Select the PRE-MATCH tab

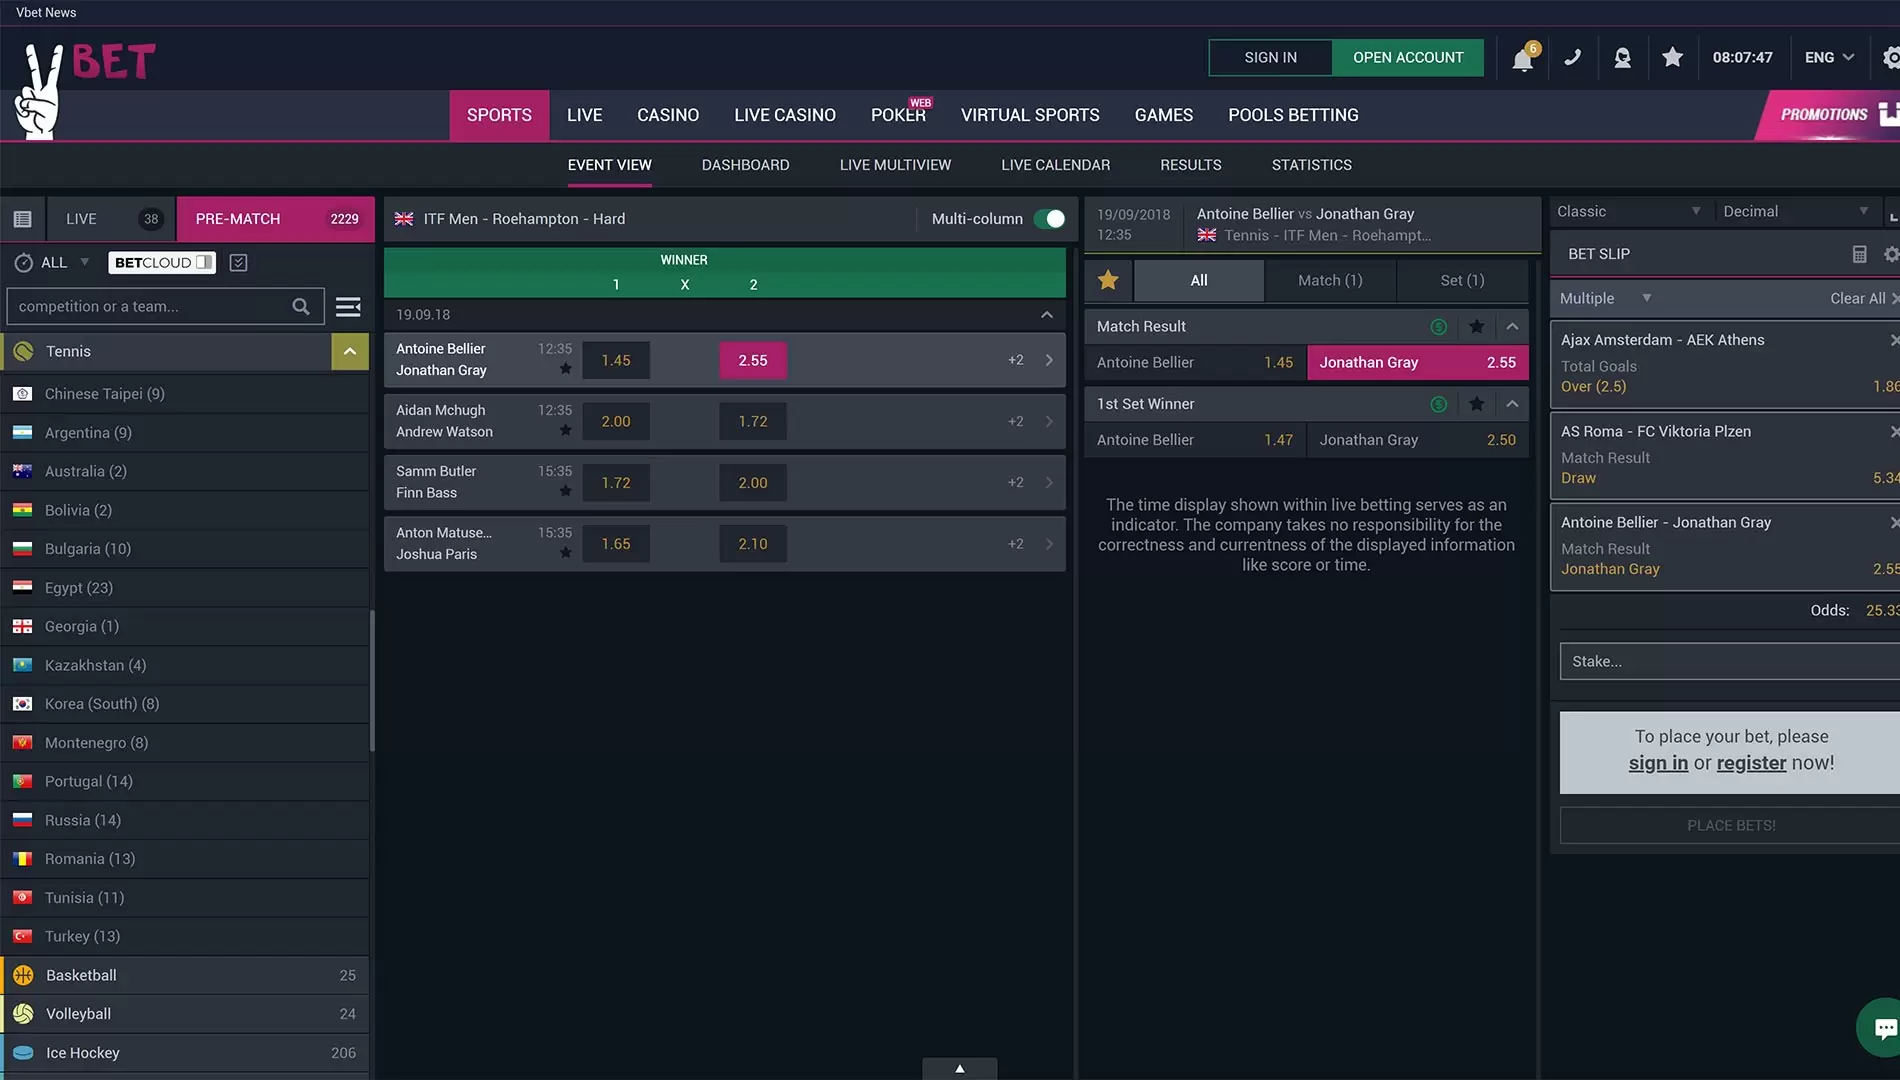(x=276, y=219)
